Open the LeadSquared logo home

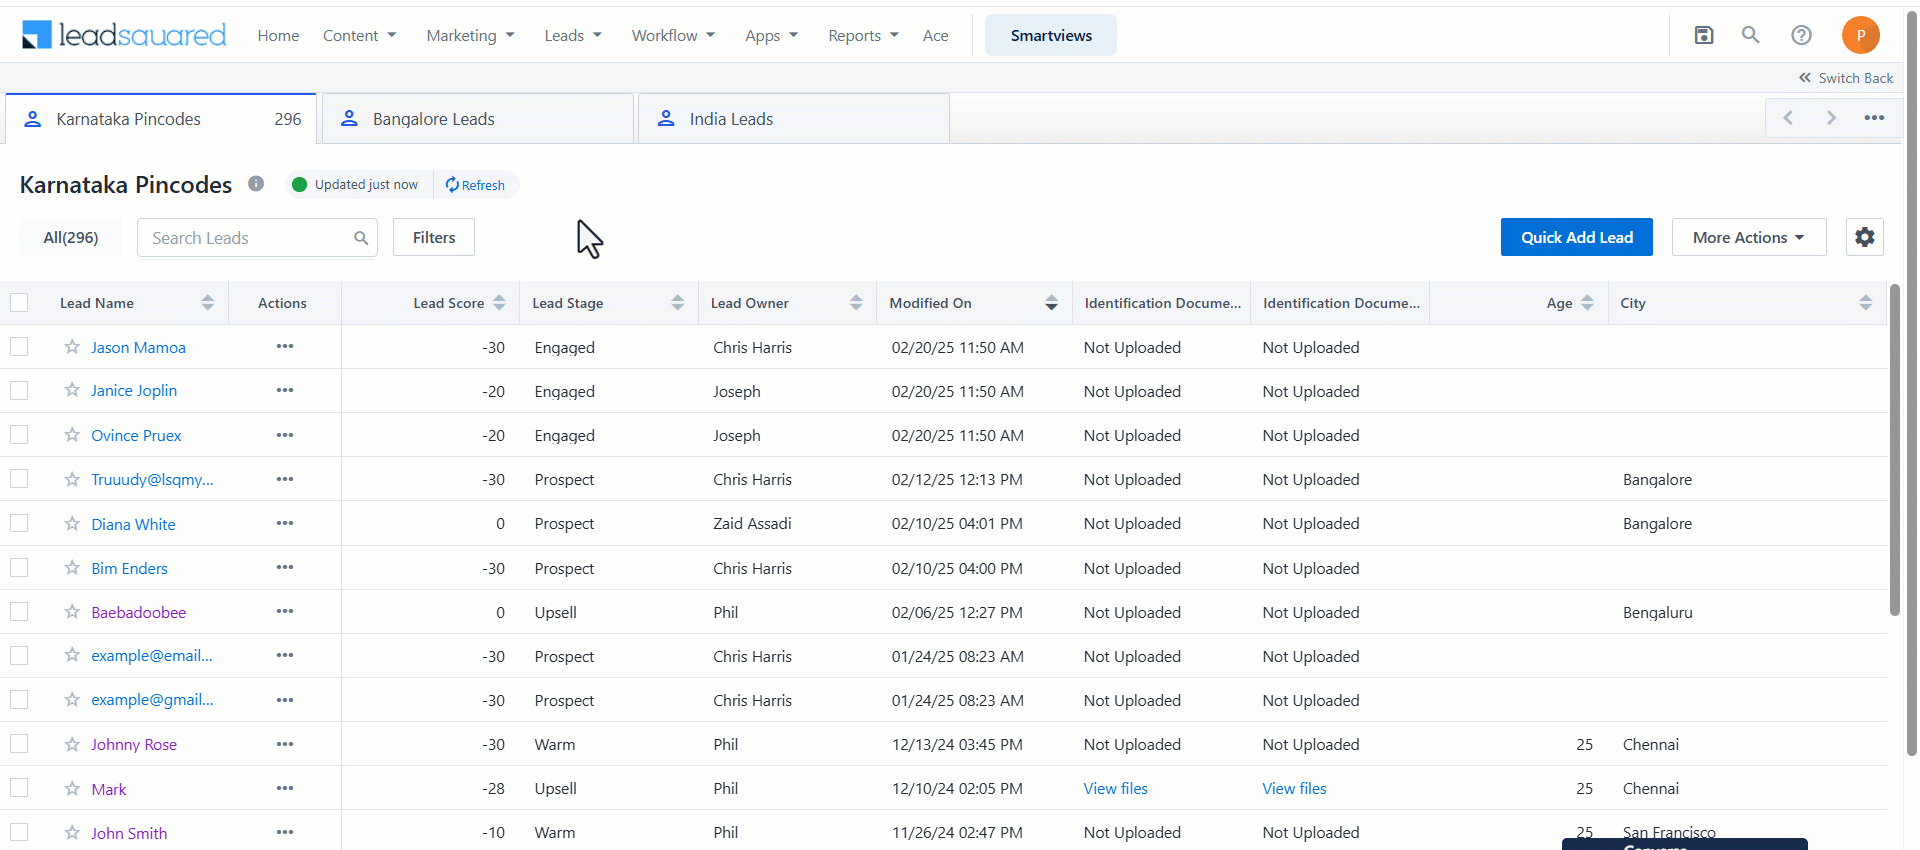[124, 35]
